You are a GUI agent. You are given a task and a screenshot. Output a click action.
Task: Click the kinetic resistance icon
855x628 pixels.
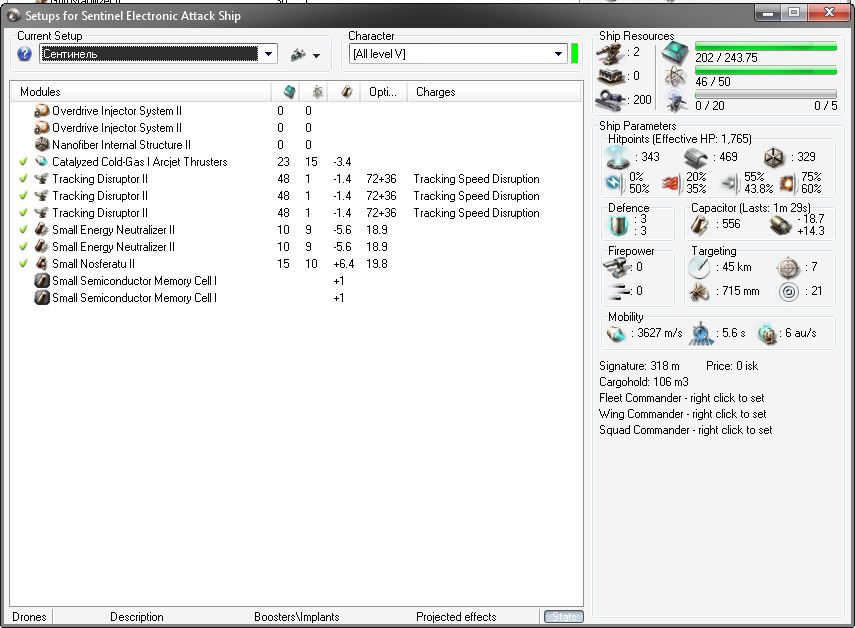coord(729,184)
